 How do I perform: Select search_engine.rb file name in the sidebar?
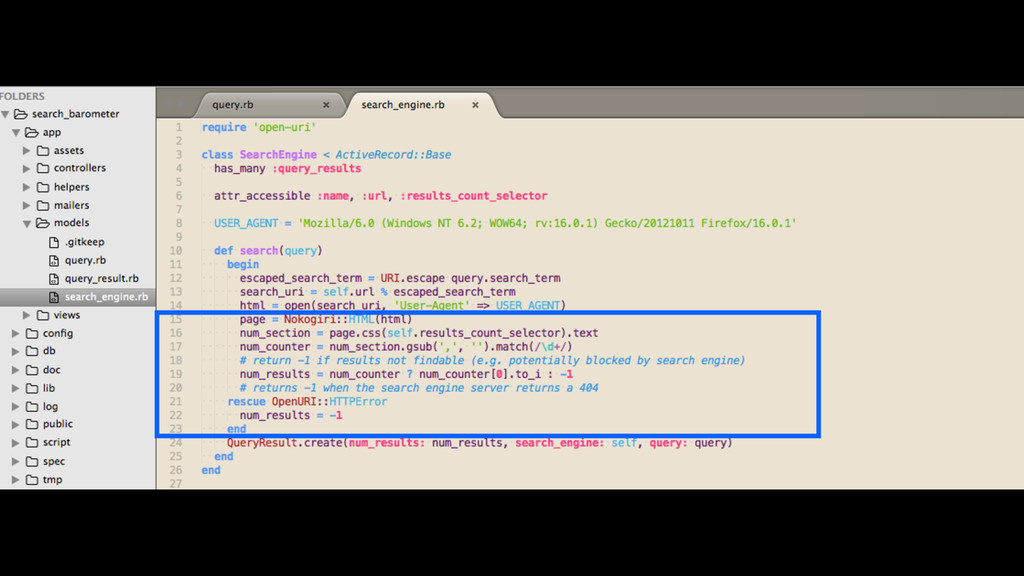click(106, 296)
